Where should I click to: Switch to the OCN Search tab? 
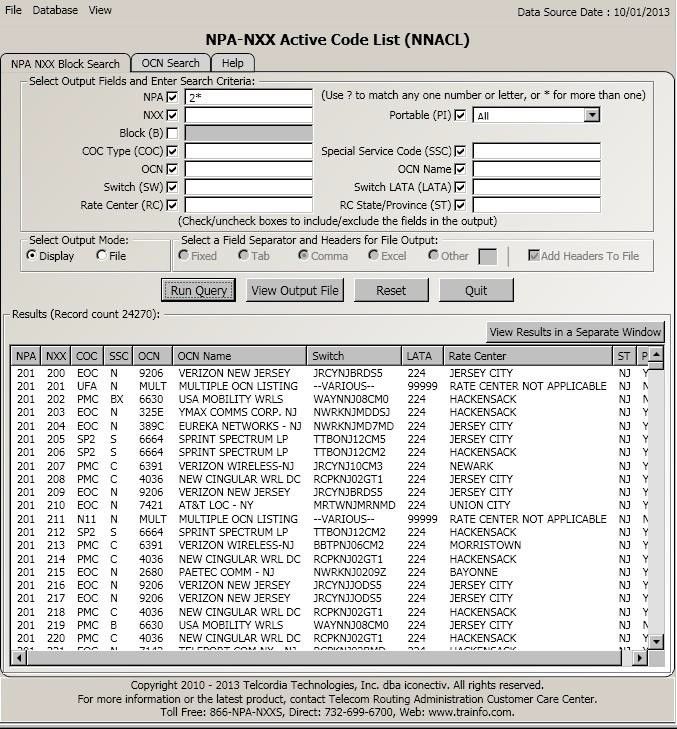click(170, 63)
